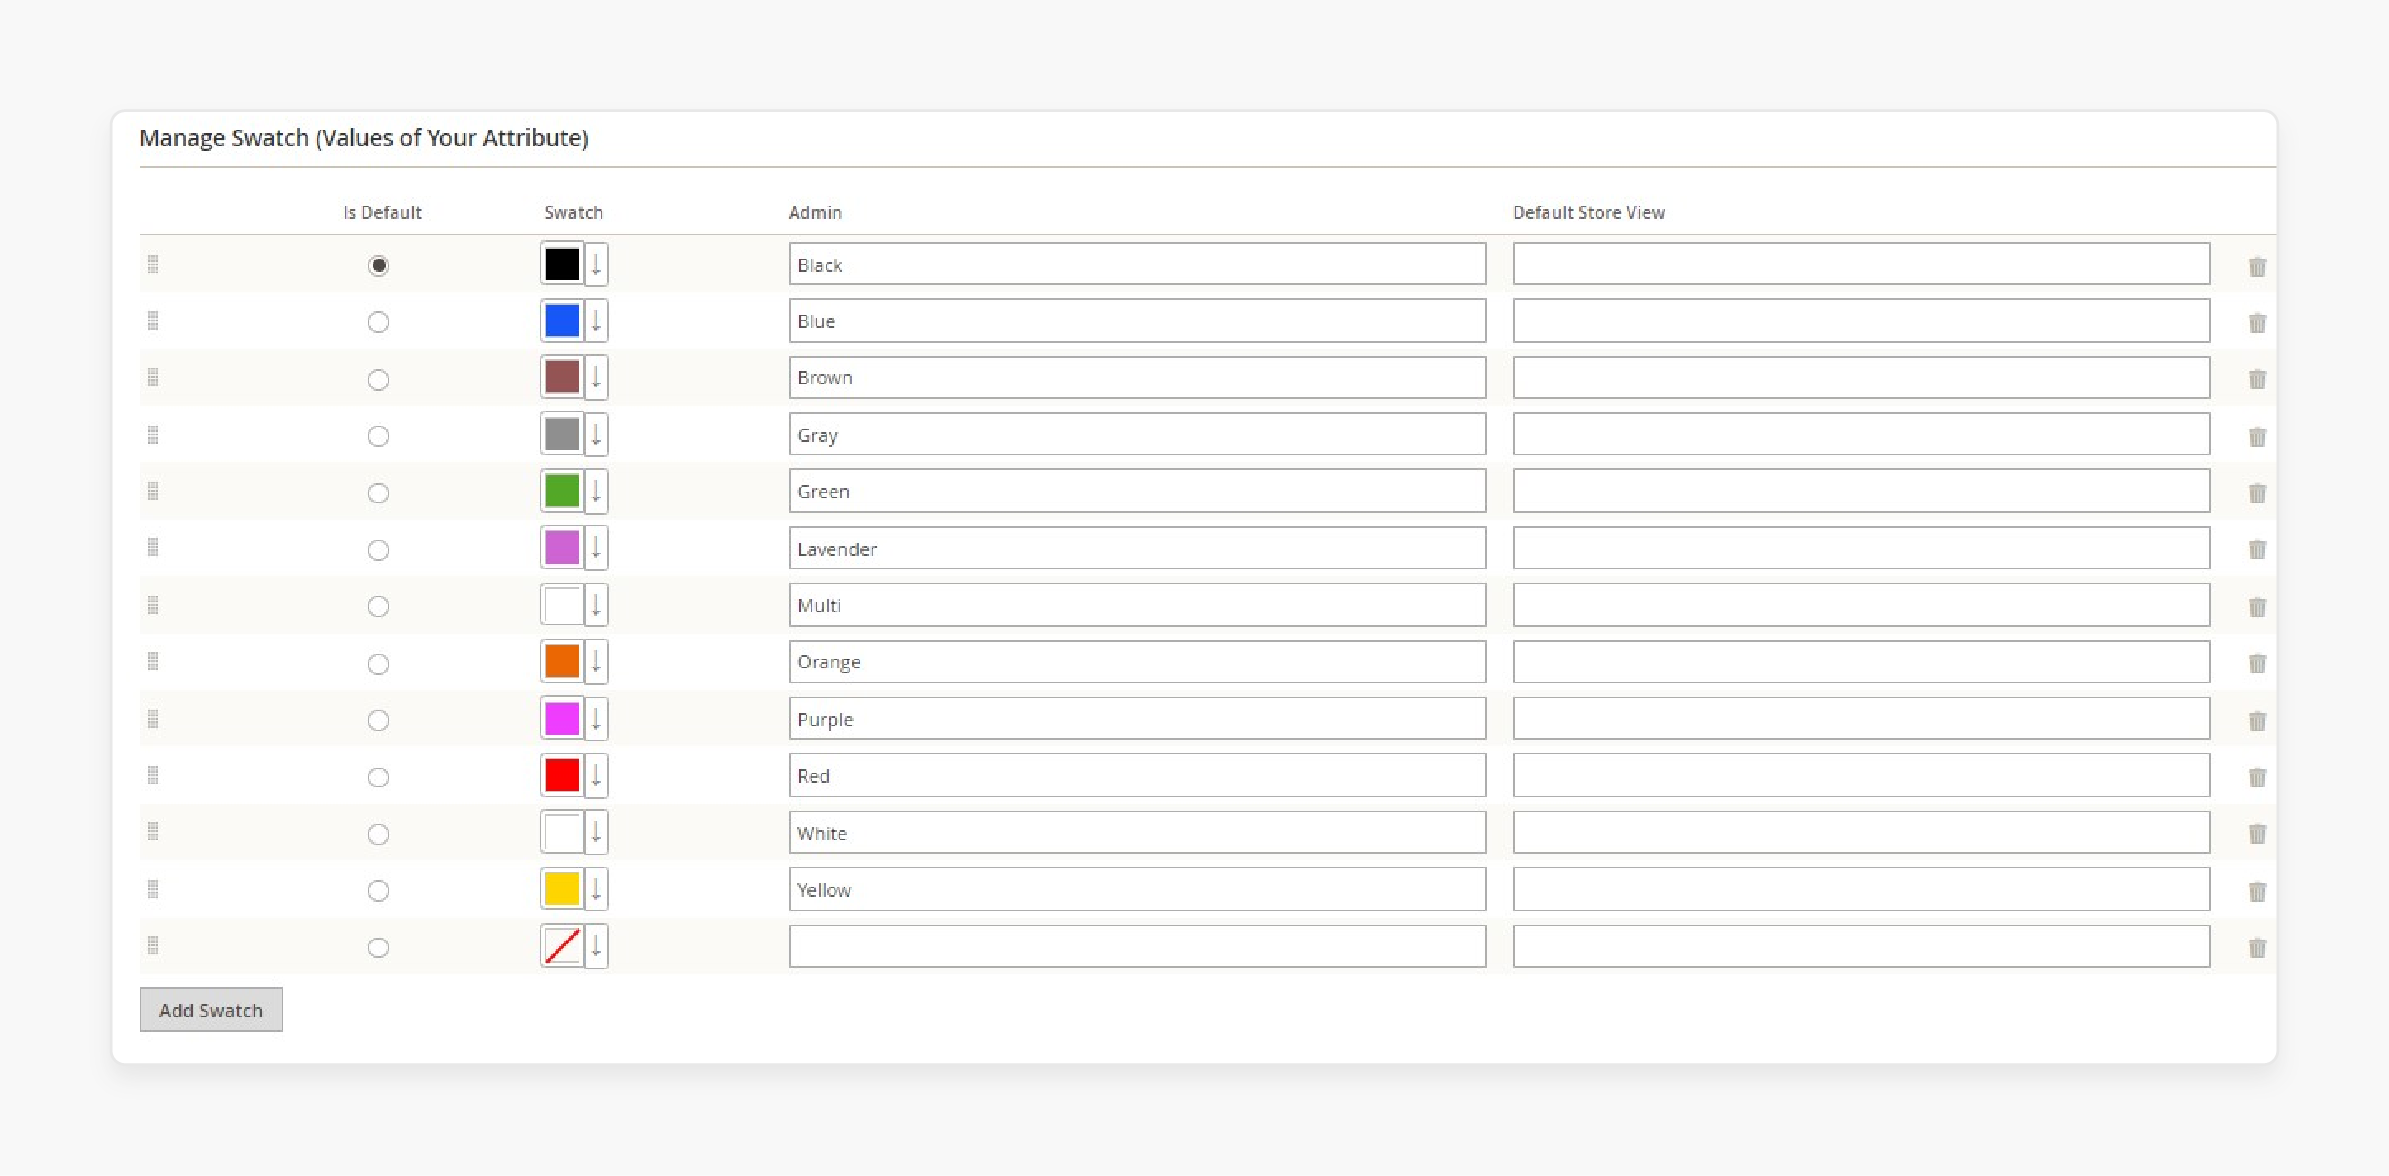Grab the drag handle of Black row
The height and width of the screenshot is (1176, 2389).
point(153,264)
